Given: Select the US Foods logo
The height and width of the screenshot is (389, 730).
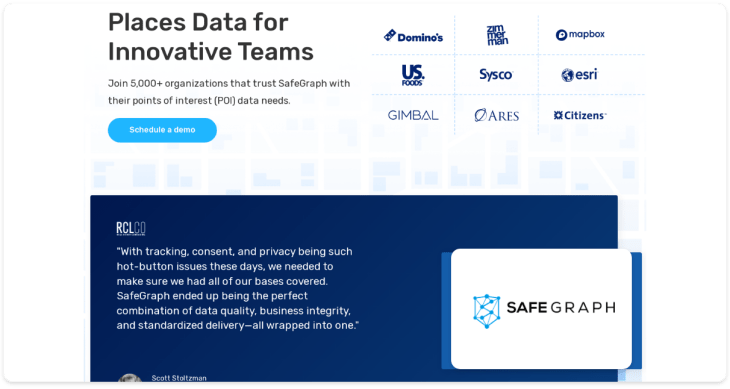Looking at the screenshot, I should [x=412, y=75].
